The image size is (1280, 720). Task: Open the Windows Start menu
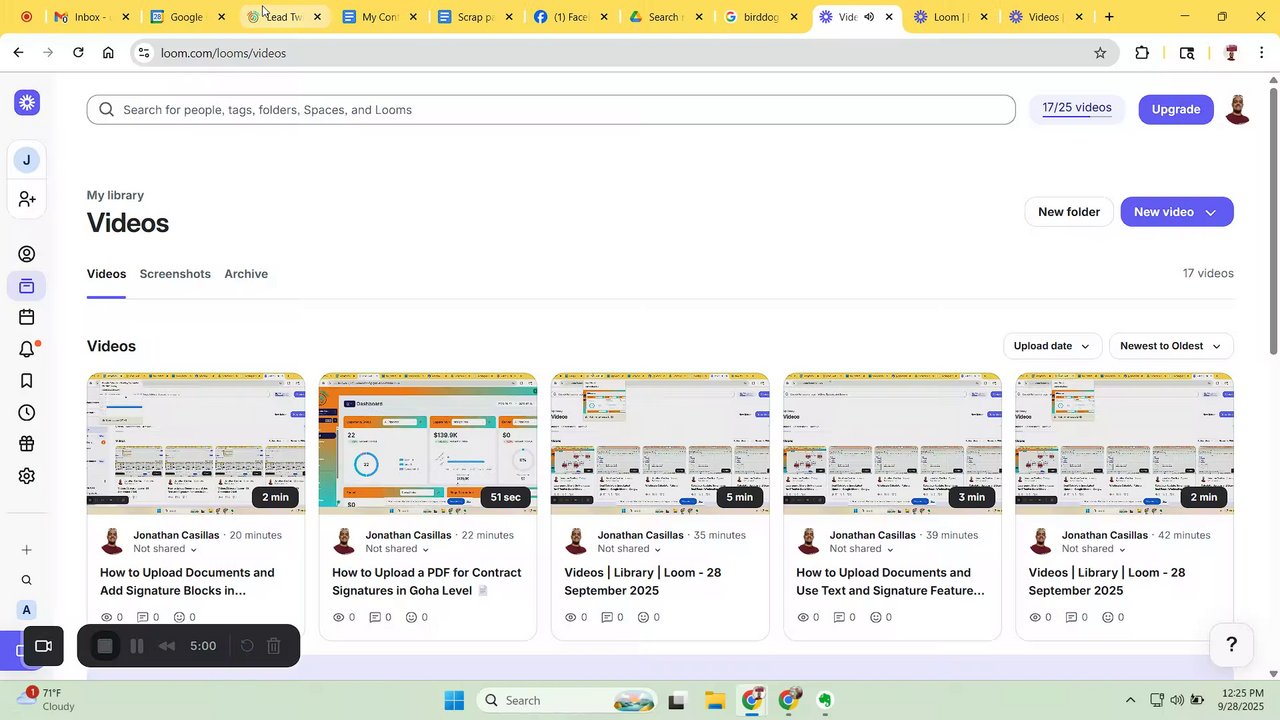click(454, 700)
